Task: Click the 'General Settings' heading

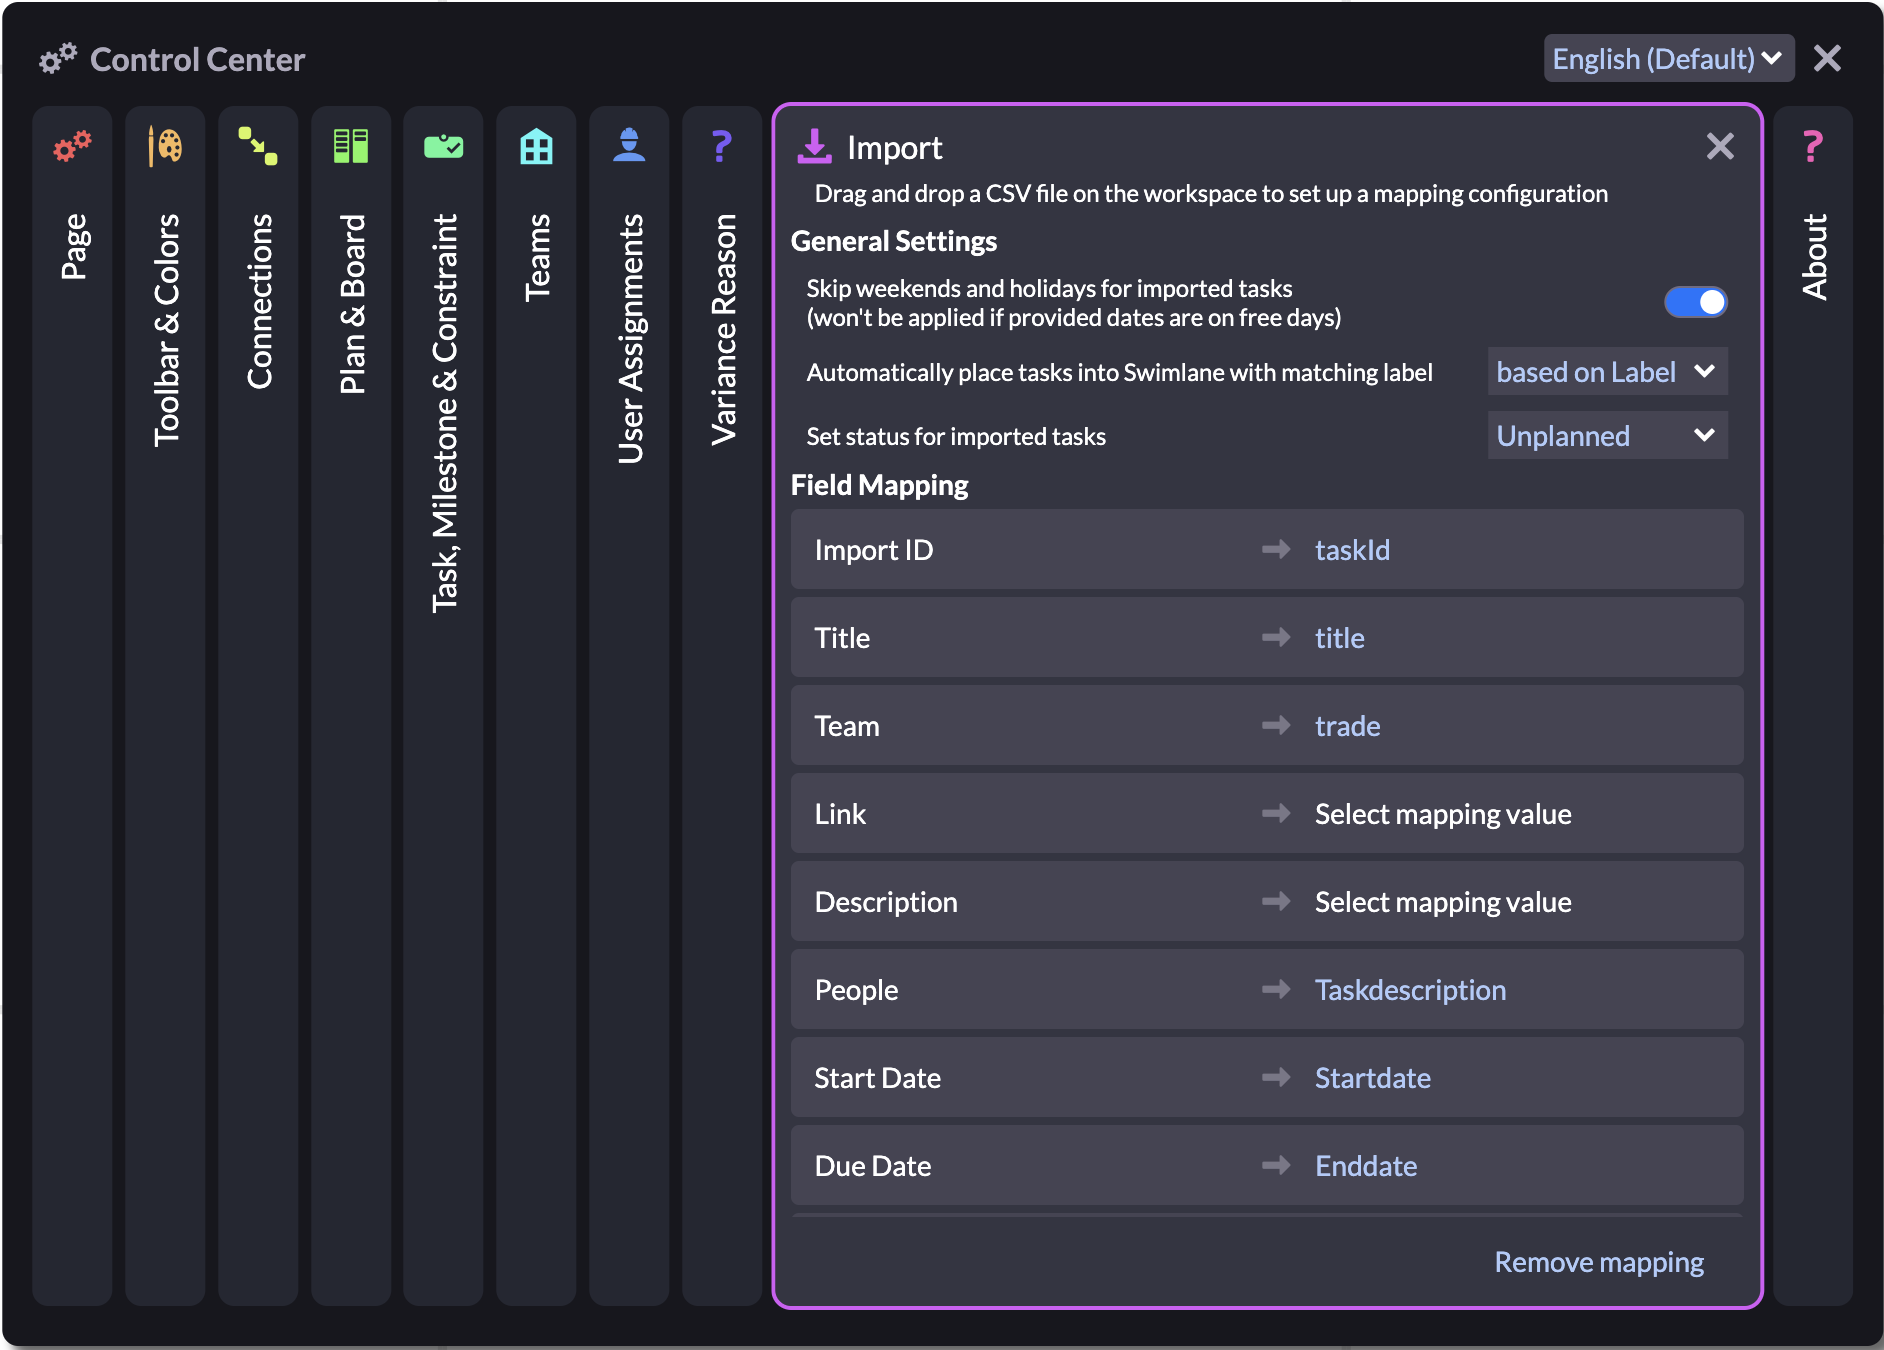Action: tap(893, 241)
